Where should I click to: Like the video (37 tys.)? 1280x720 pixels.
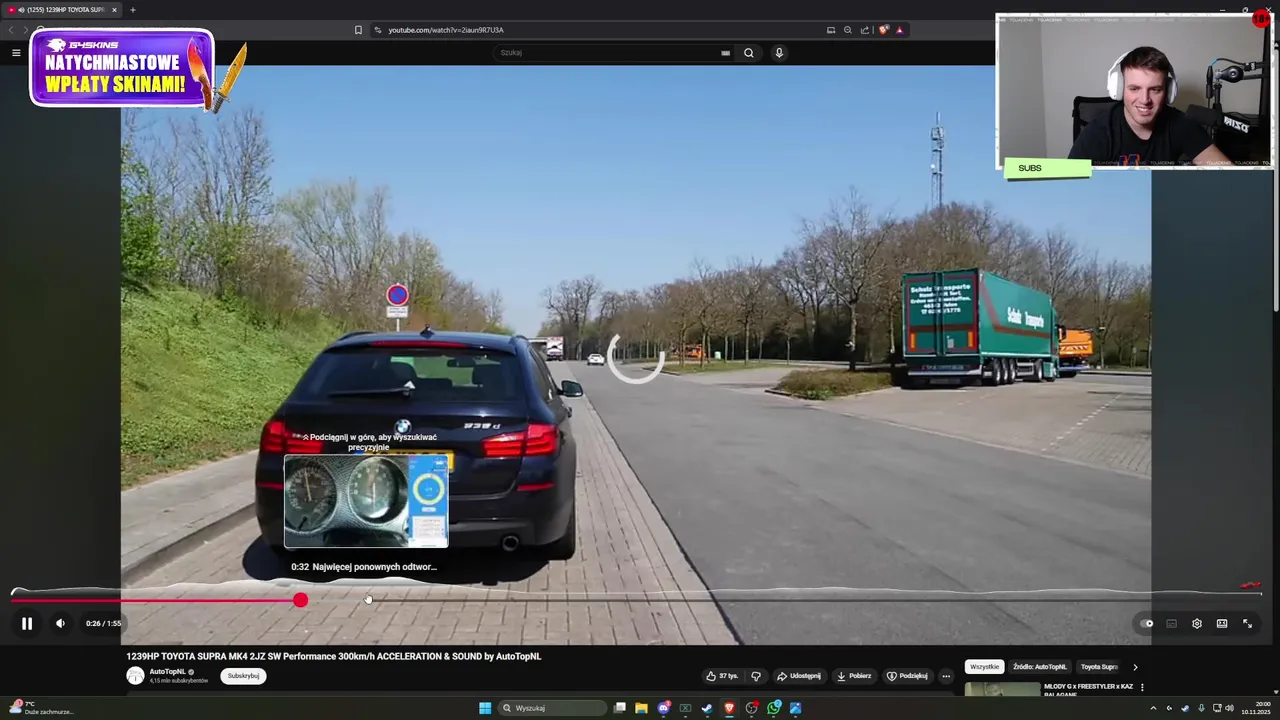722,676
